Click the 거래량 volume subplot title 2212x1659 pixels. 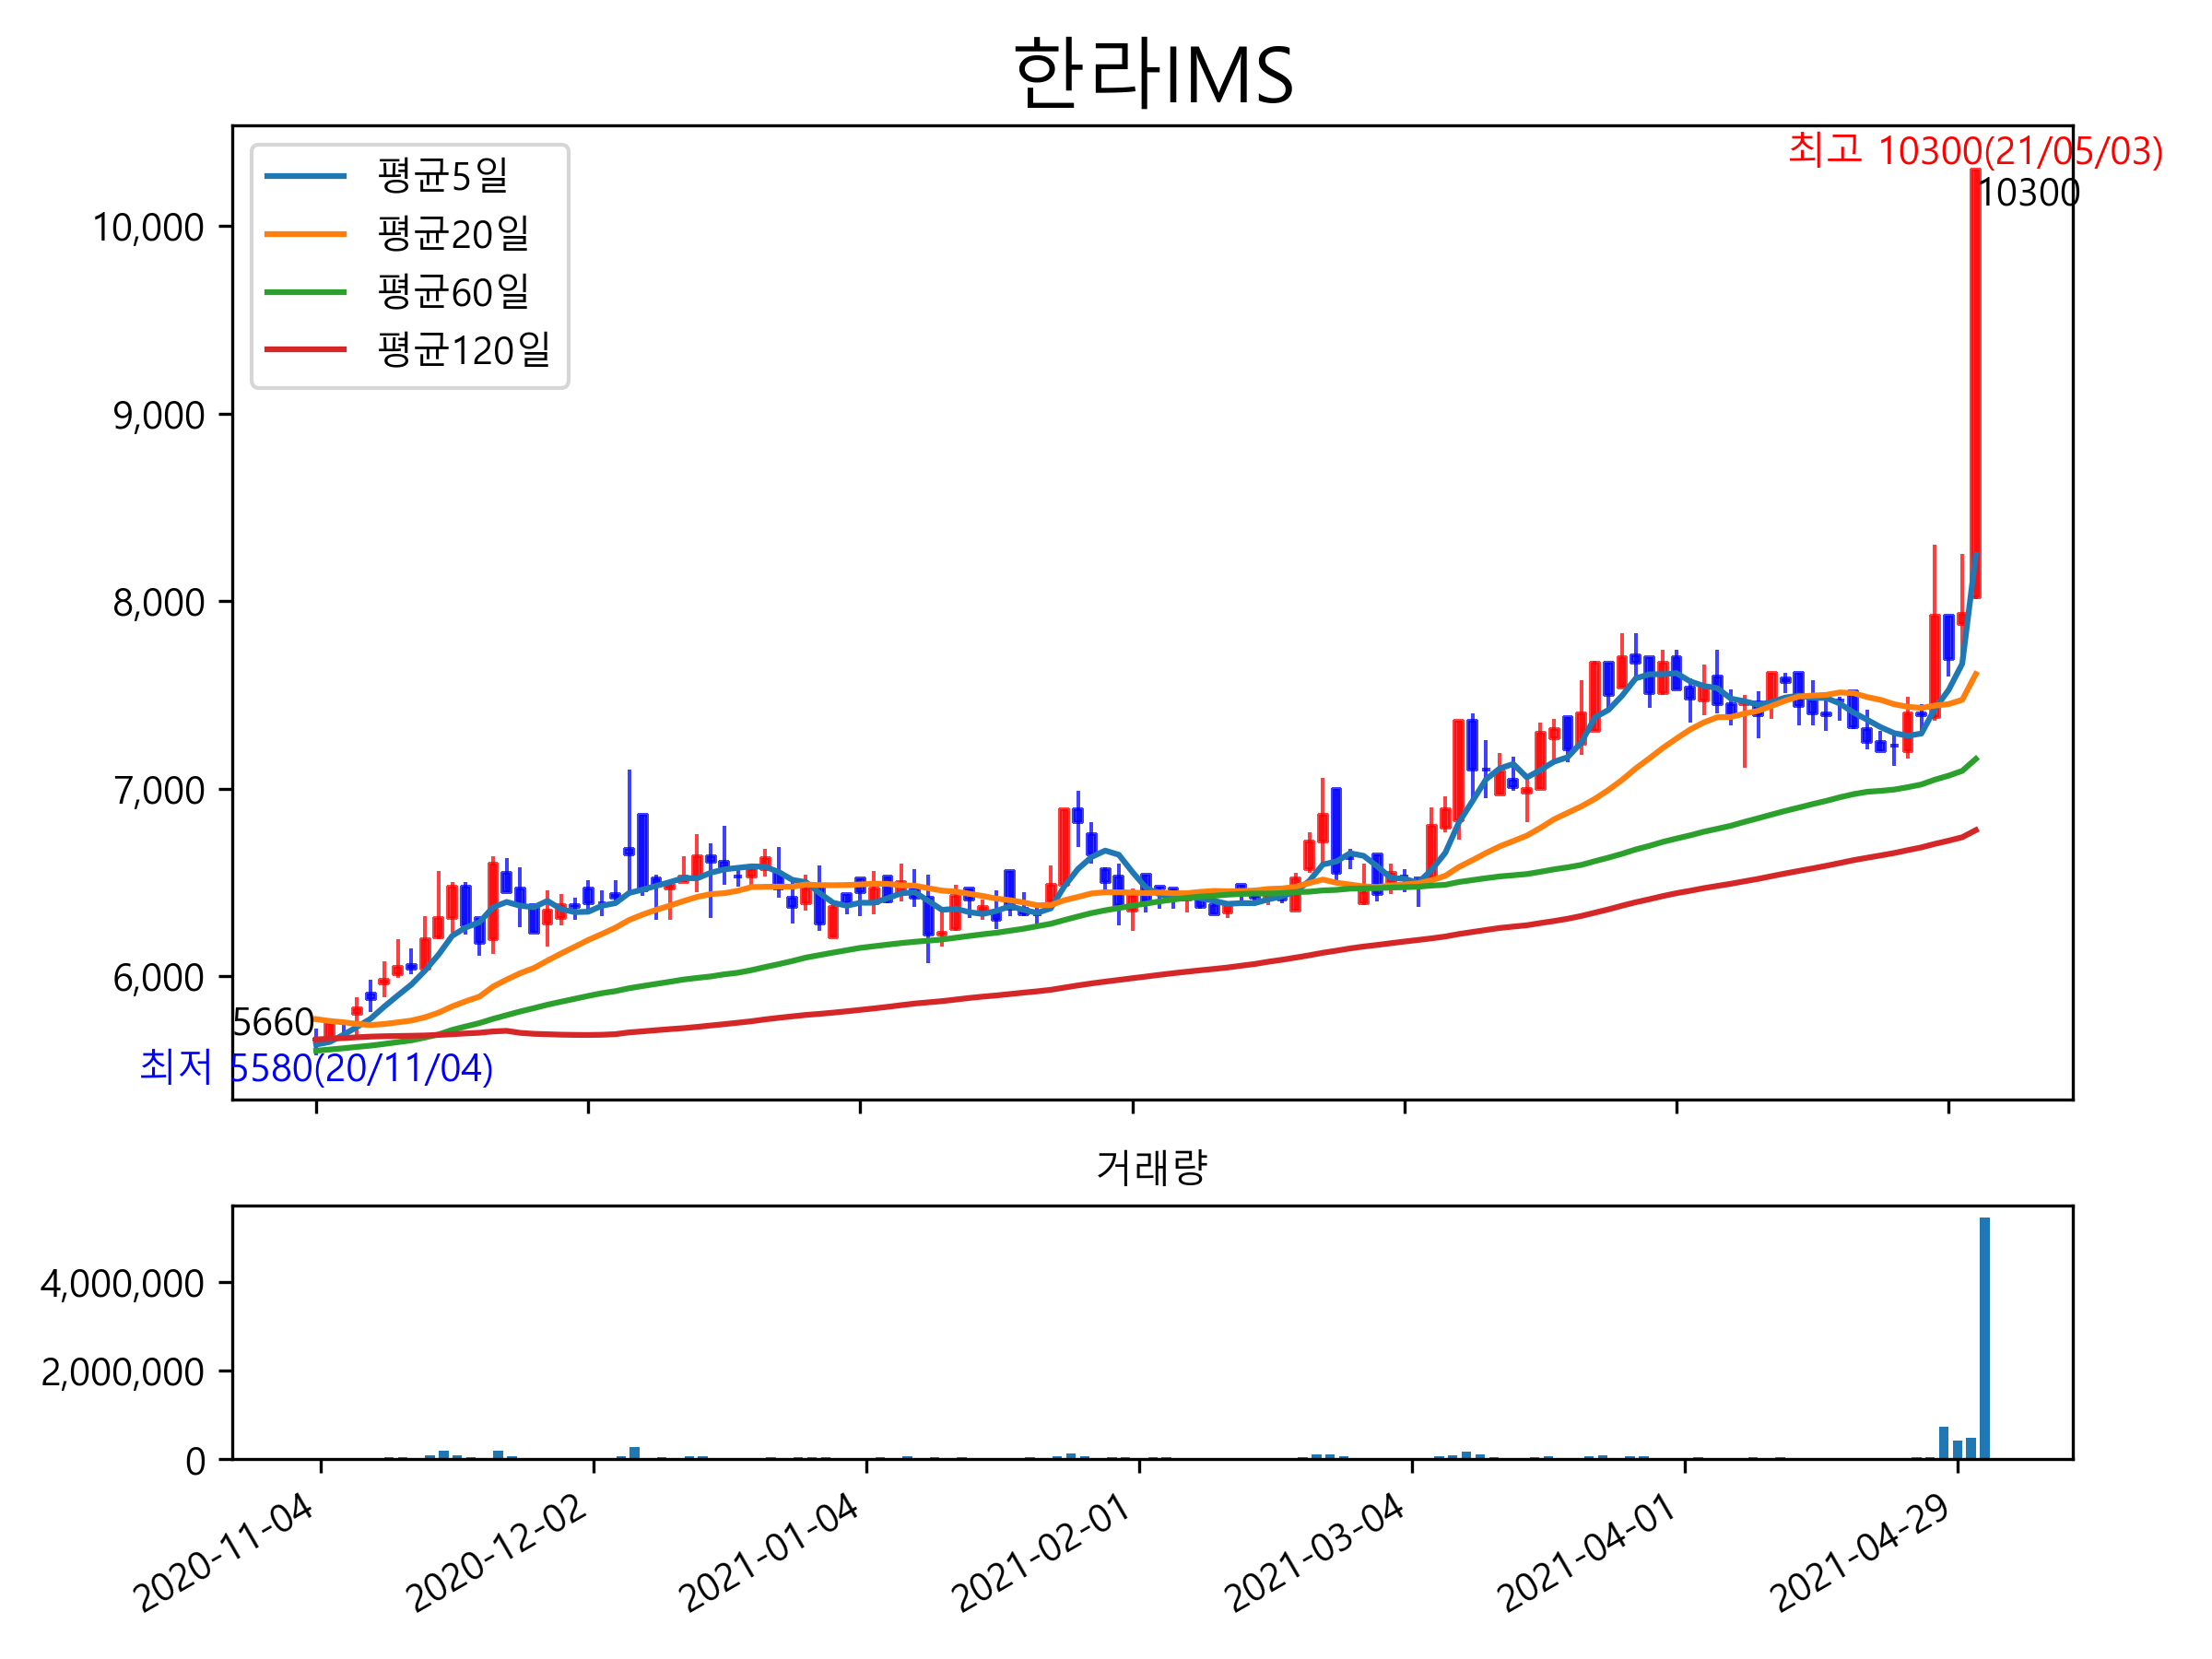1152,1167
